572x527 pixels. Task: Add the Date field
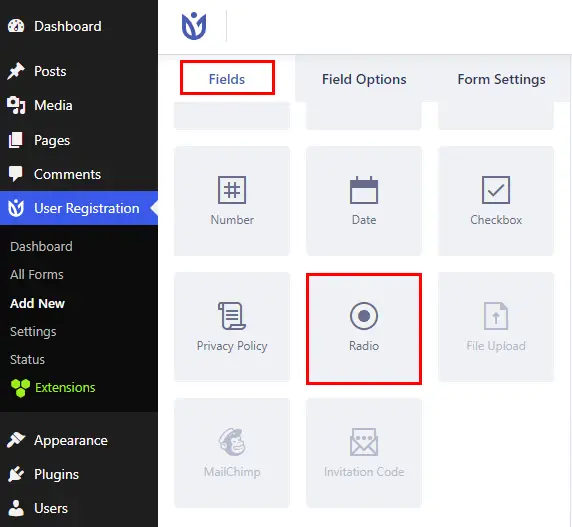tap(364, 201)
